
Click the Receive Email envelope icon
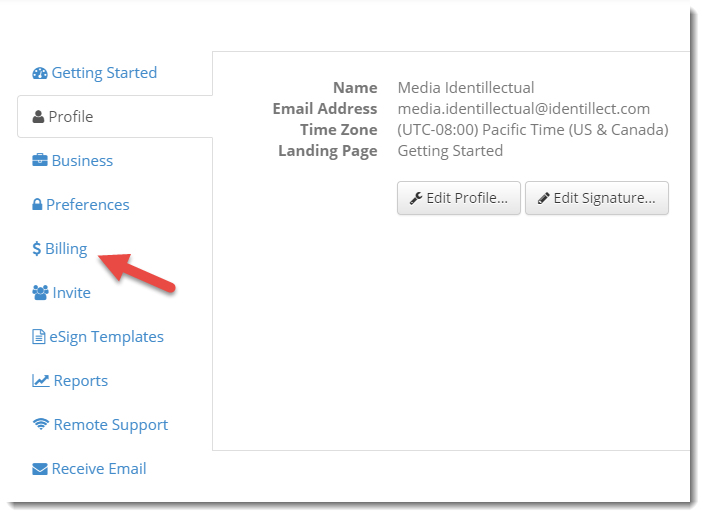tap(40, 469)
